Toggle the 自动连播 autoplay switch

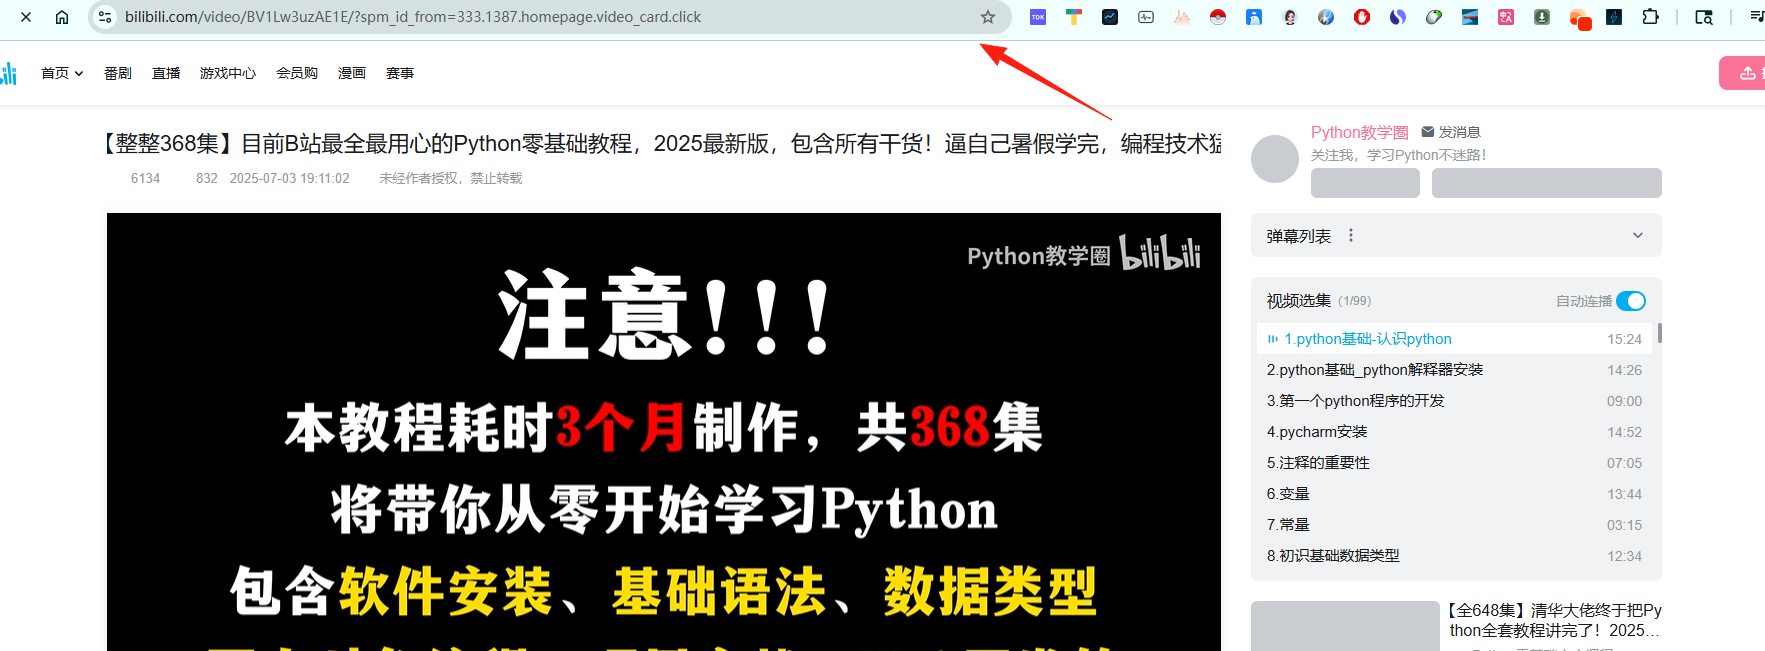pyautogui.click(x=1631, y=301)
